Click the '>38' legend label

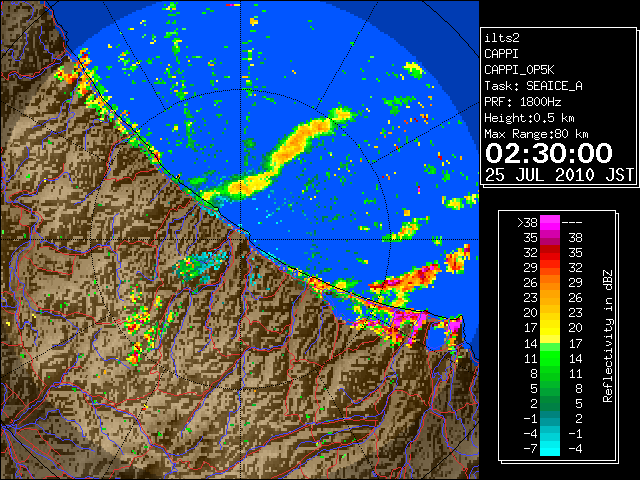point(527,223)
